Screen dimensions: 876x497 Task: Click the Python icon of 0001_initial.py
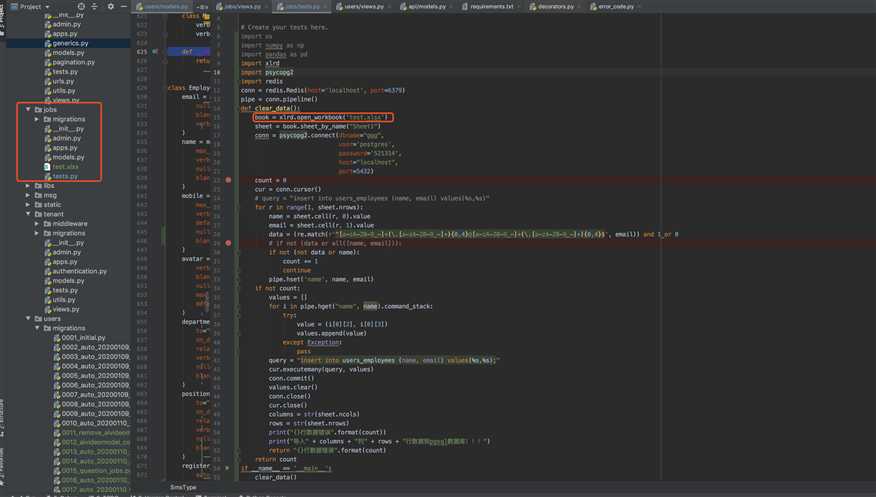(56, 337)
